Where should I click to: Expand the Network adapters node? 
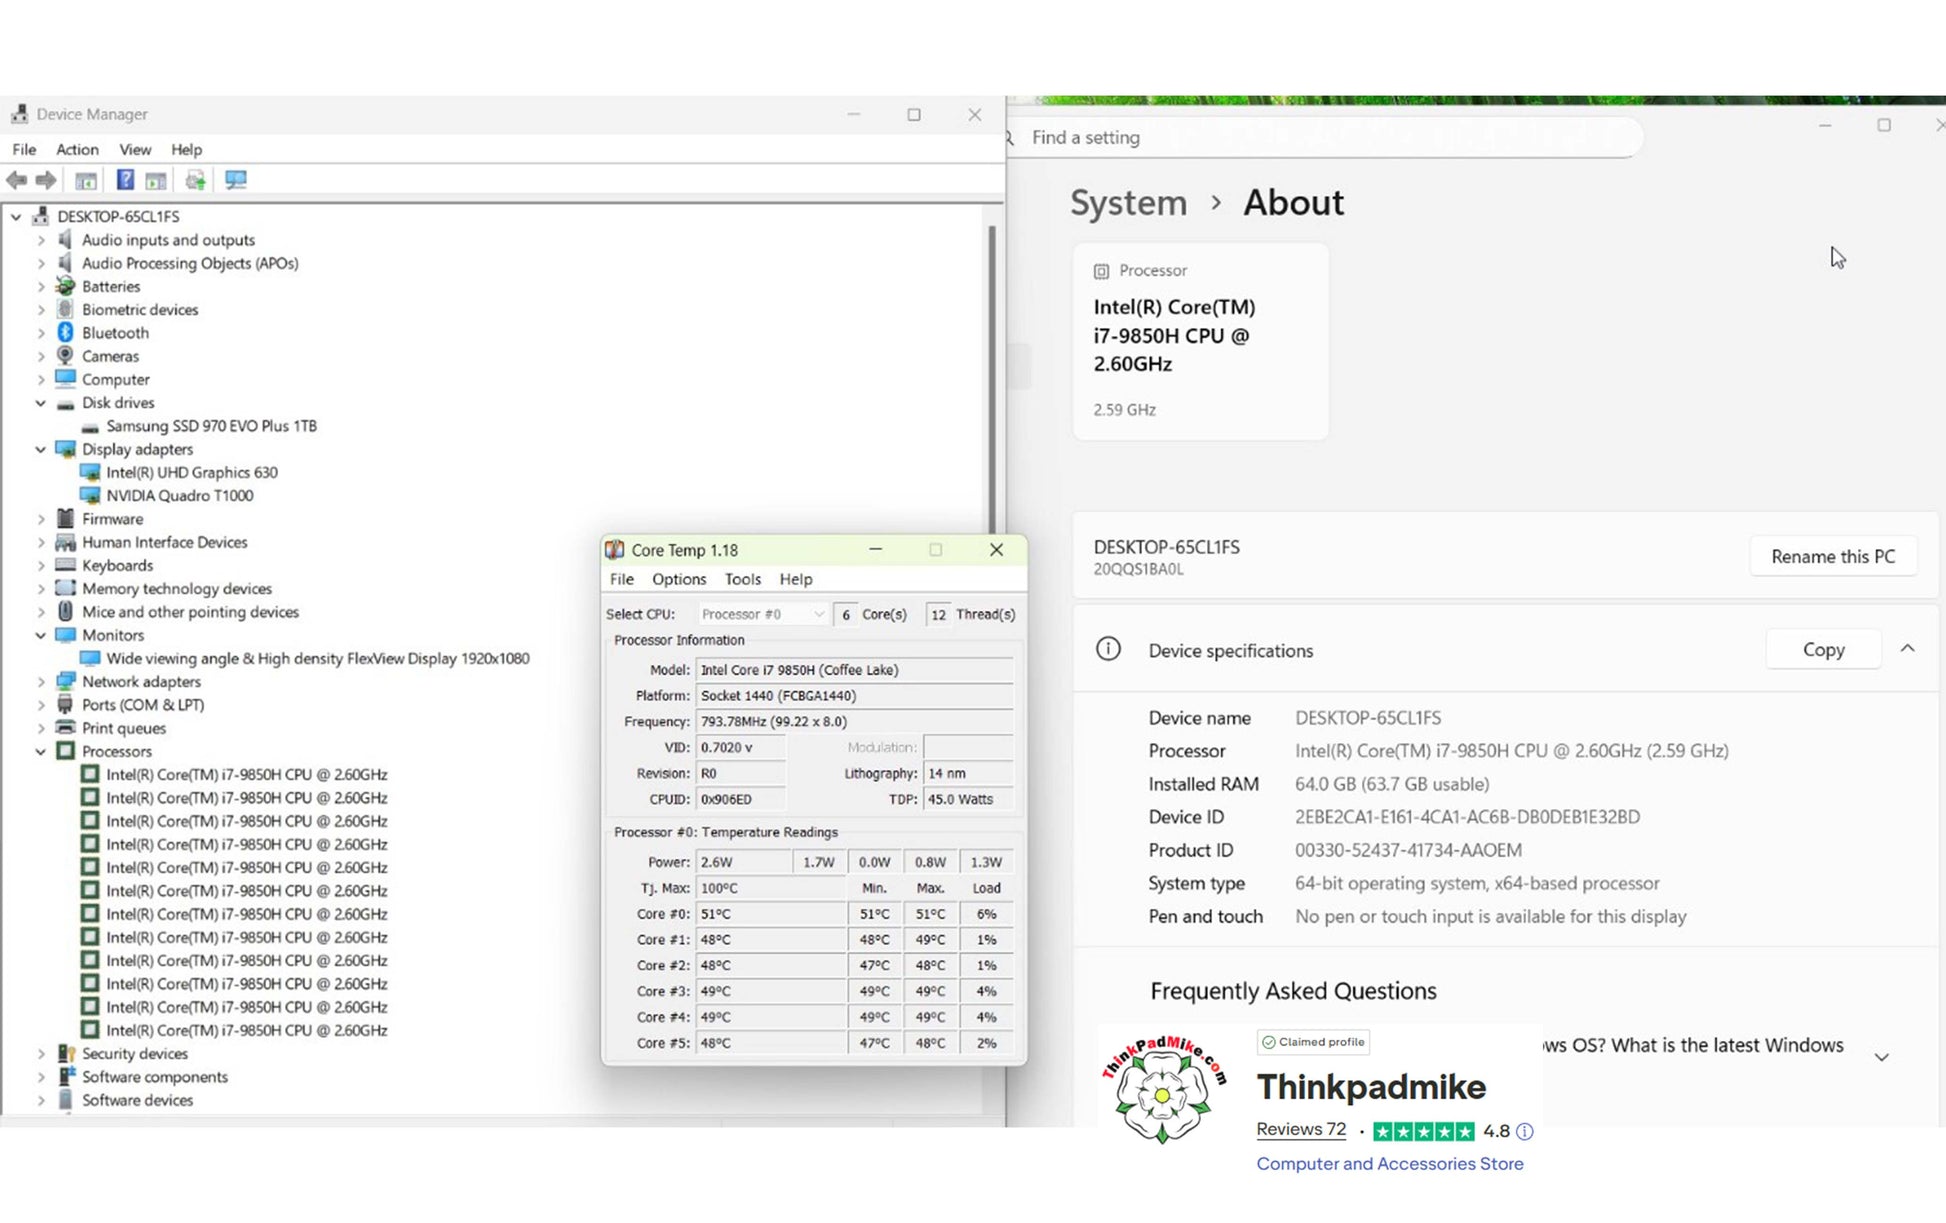(x=41, y=682)
